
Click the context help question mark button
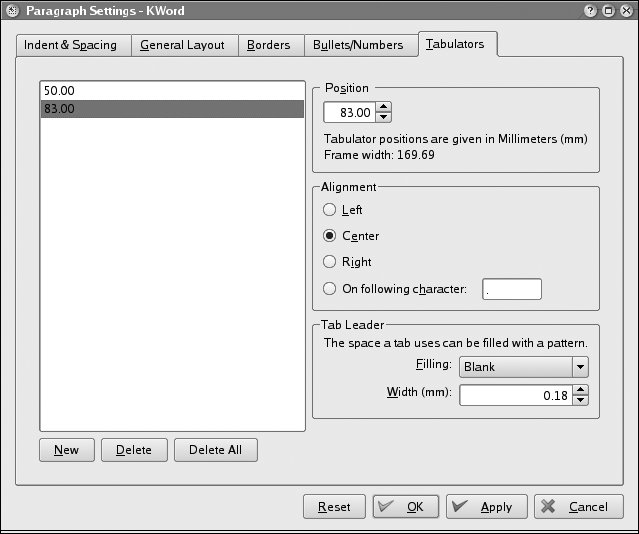tap(590, 11)
